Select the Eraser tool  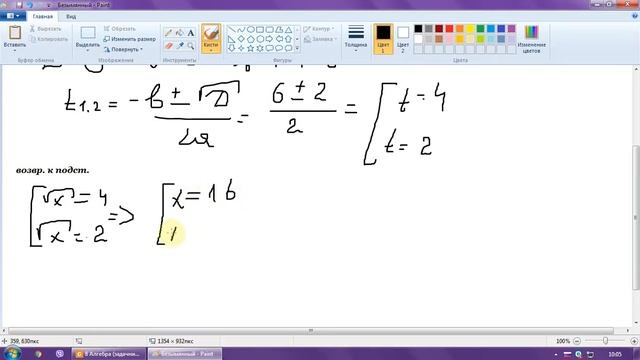(169, 46)
